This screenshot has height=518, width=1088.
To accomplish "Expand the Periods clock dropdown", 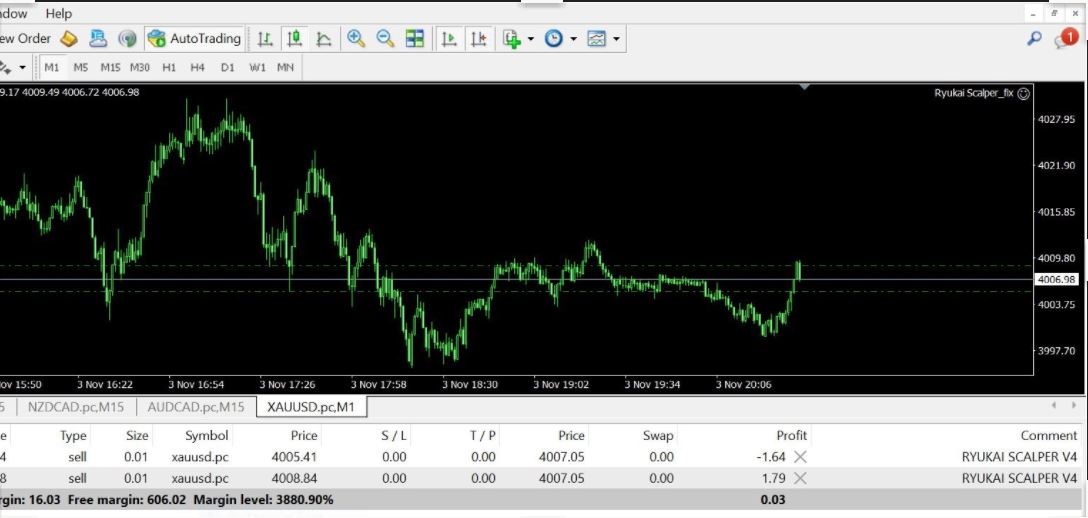I will coord(561,39).
